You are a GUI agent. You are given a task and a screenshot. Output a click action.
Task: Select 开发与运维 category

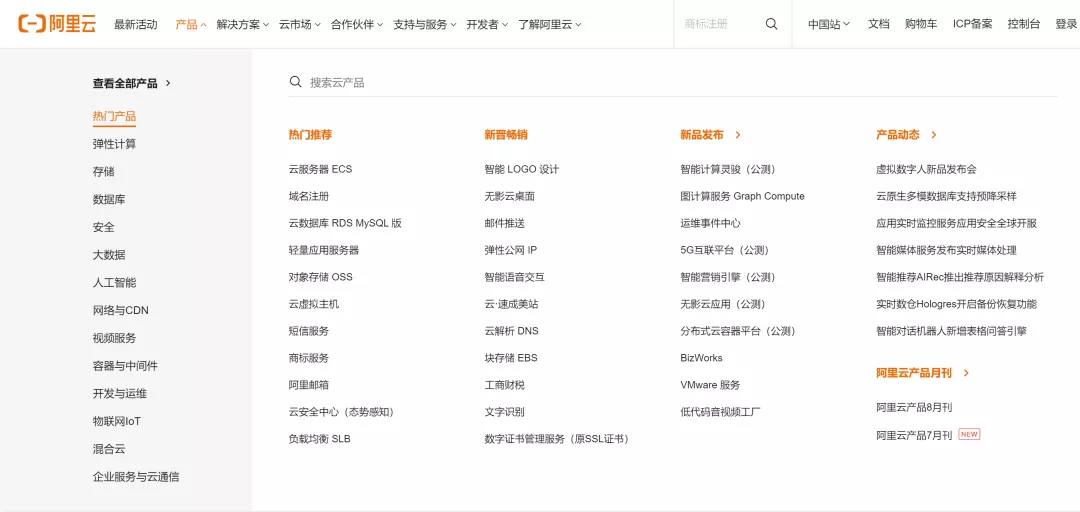pos(120,393)
